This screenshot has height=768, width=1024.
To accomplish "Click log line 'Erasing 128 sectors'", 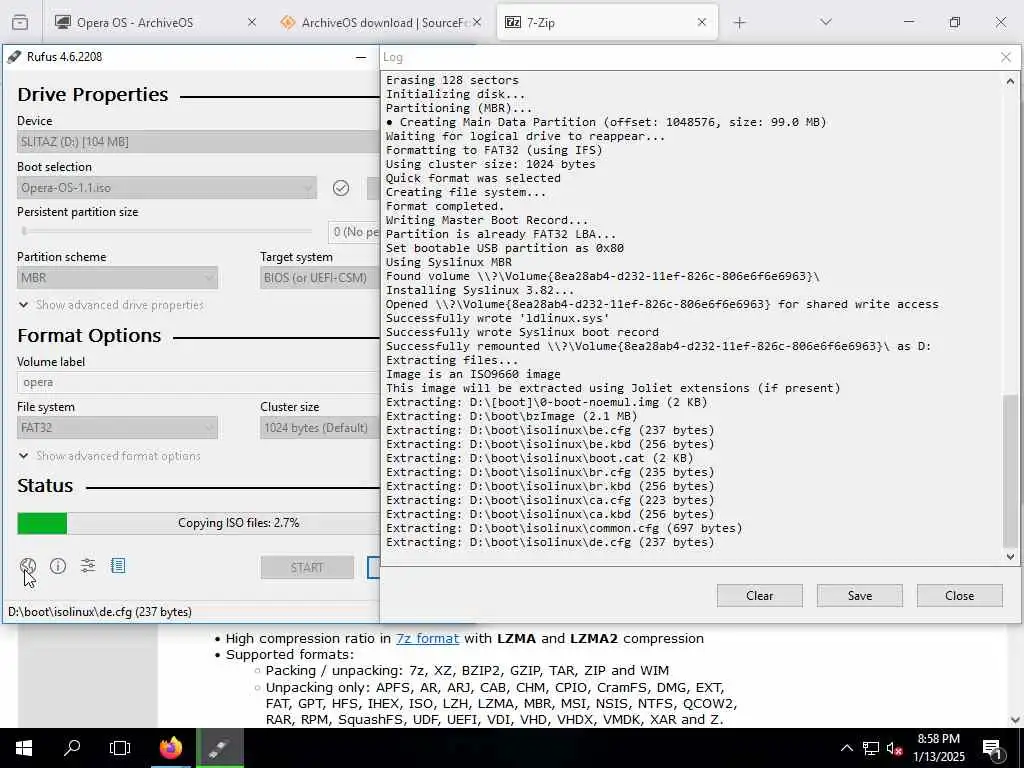I will click(452, 80).
